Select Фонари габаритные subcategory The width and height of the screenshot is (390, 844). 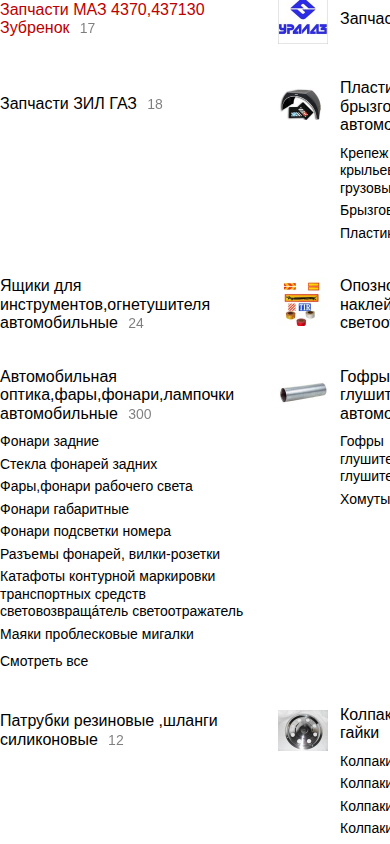coord(65,509)
